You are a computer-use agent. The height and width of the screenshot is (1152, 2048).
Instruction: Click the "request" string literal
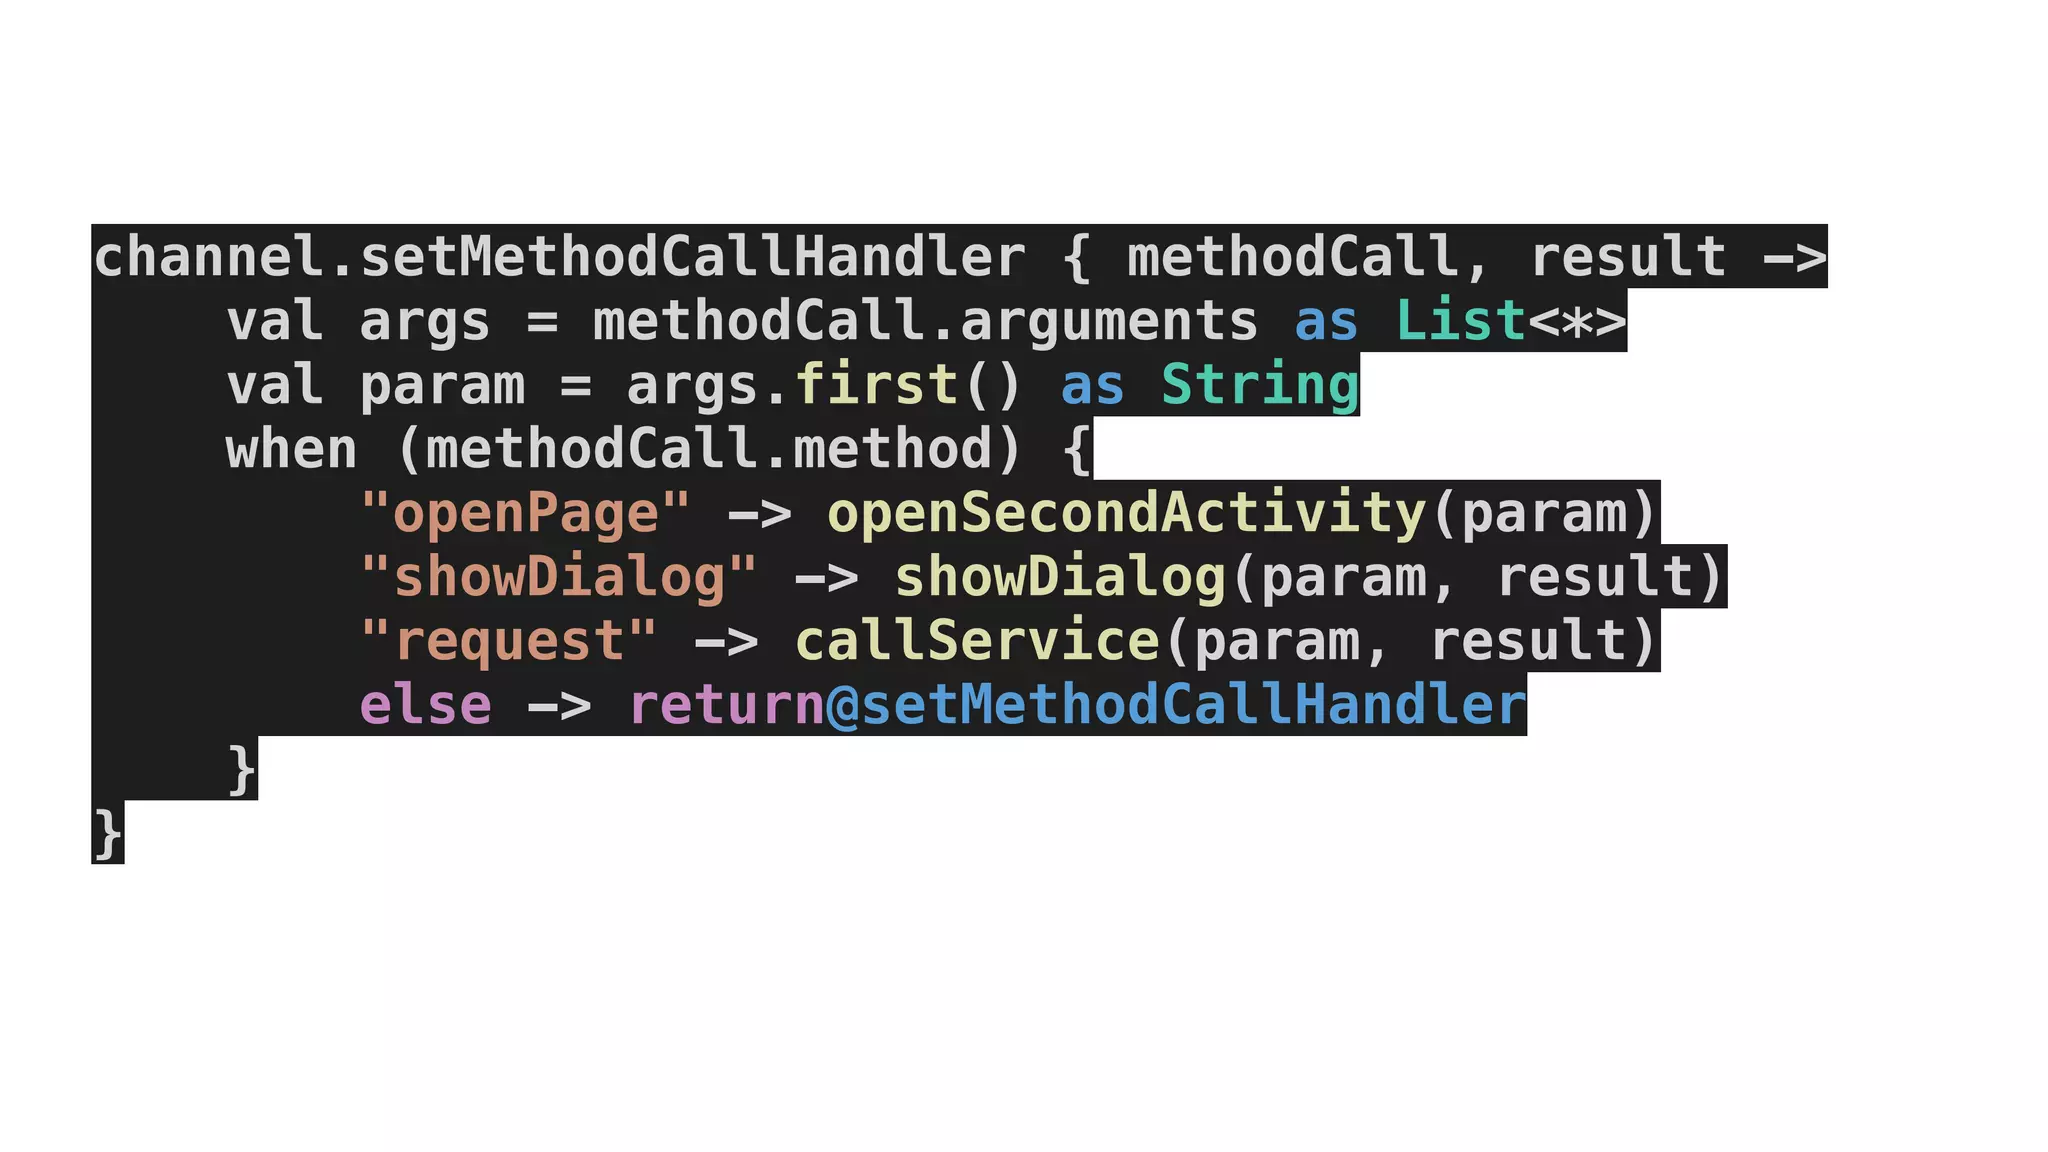(x=509, y=642)
